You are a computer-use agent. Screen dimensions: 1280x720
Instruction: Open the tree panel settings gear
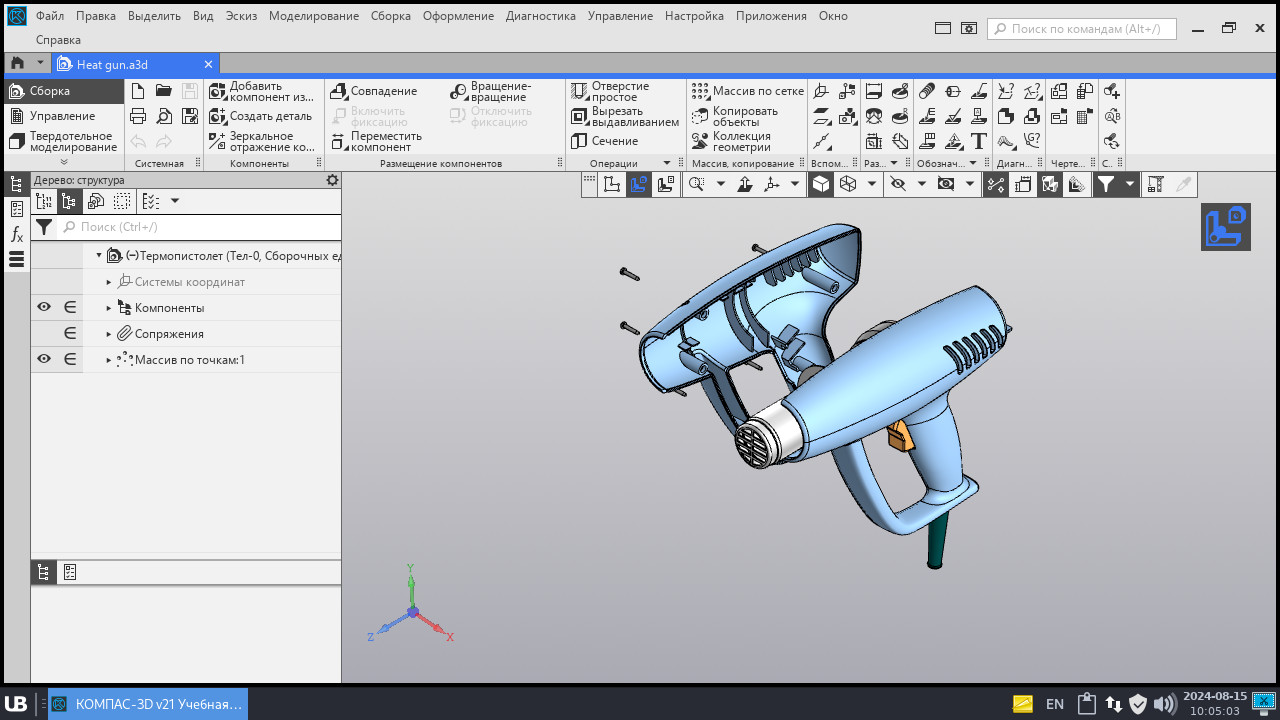point(332,181)
